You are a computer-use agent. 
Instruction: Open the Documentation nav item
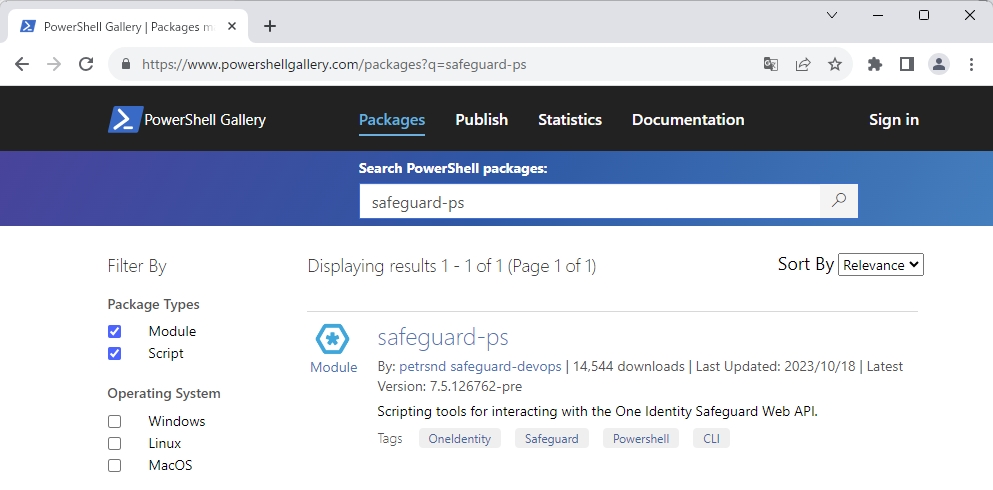coord(688,120)
